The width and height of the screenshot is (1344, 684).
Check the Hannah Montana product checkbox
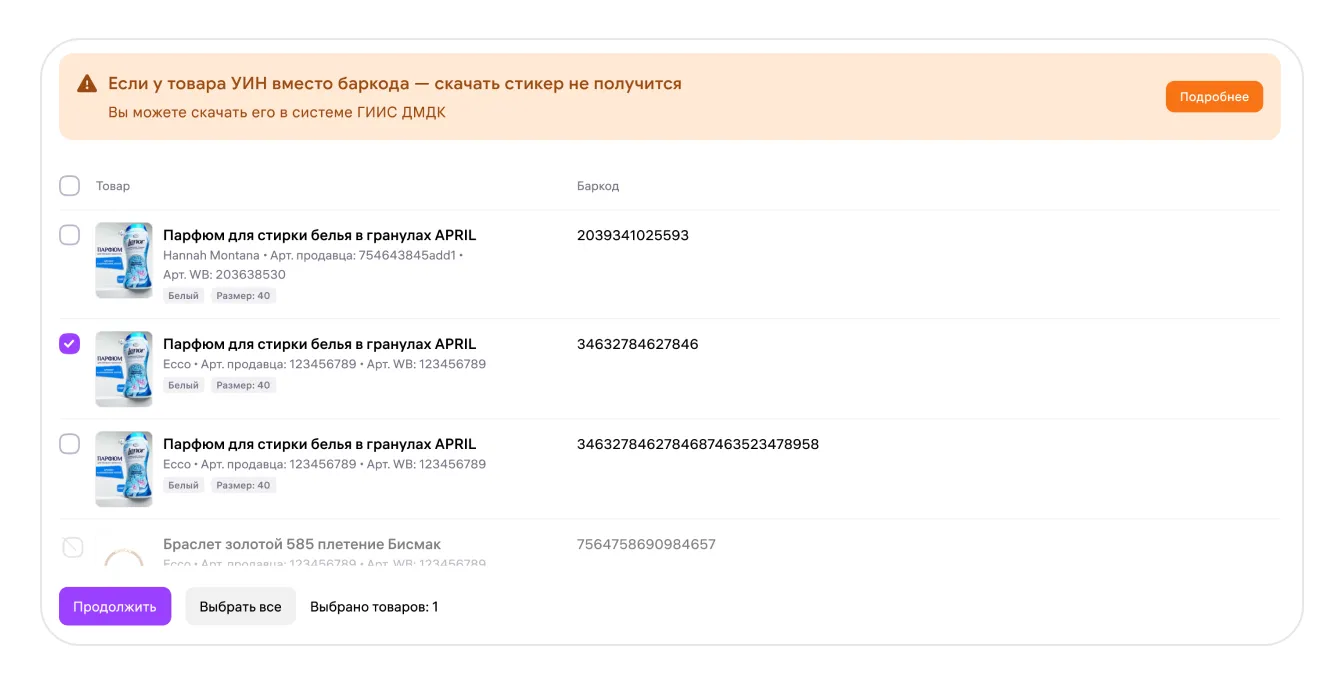[x=69, y=235]
